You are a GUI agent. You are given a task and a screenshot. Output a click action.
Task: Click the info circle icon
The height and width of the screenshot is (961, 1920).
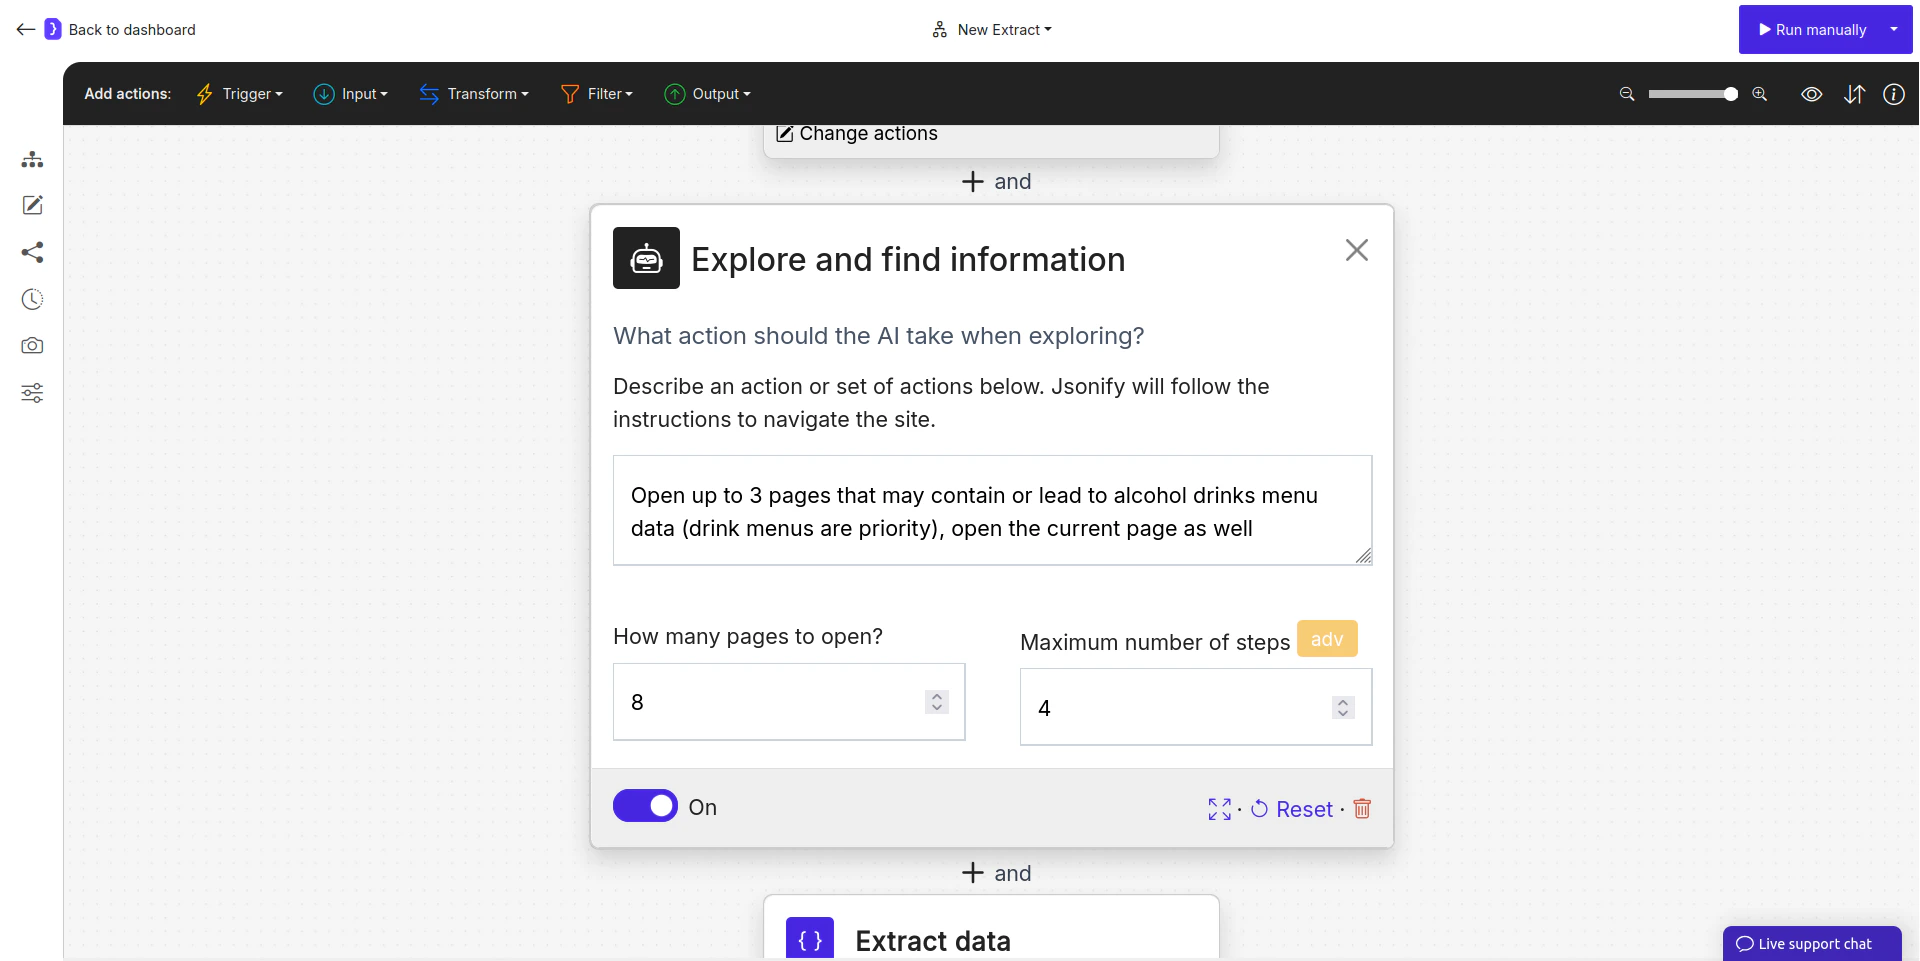click(x=1894, y=94)
